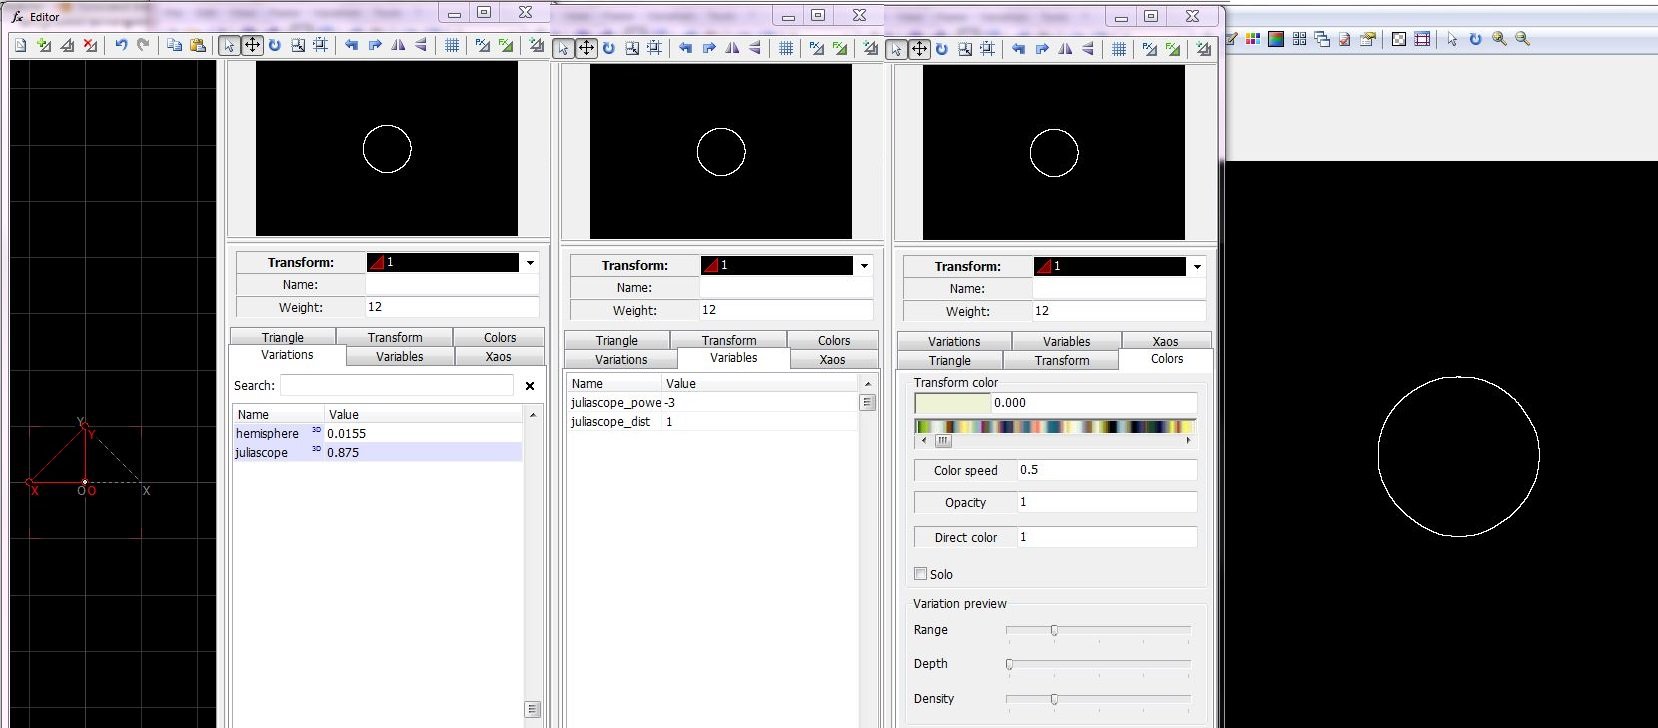Open Transform tab in Variables editor window
This screenshot has height=728, width=1658.
pyautogui.click(x=729, y=341)
